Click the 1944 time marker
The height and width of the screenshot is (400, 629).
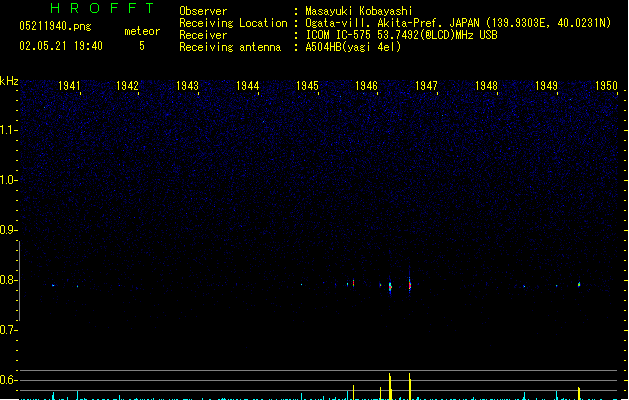(248, 86)
